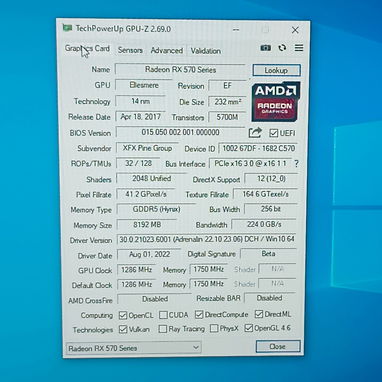382x382 pixels.
Task: Click the Shaders value 2048 Unified
Action: (151, 179)
